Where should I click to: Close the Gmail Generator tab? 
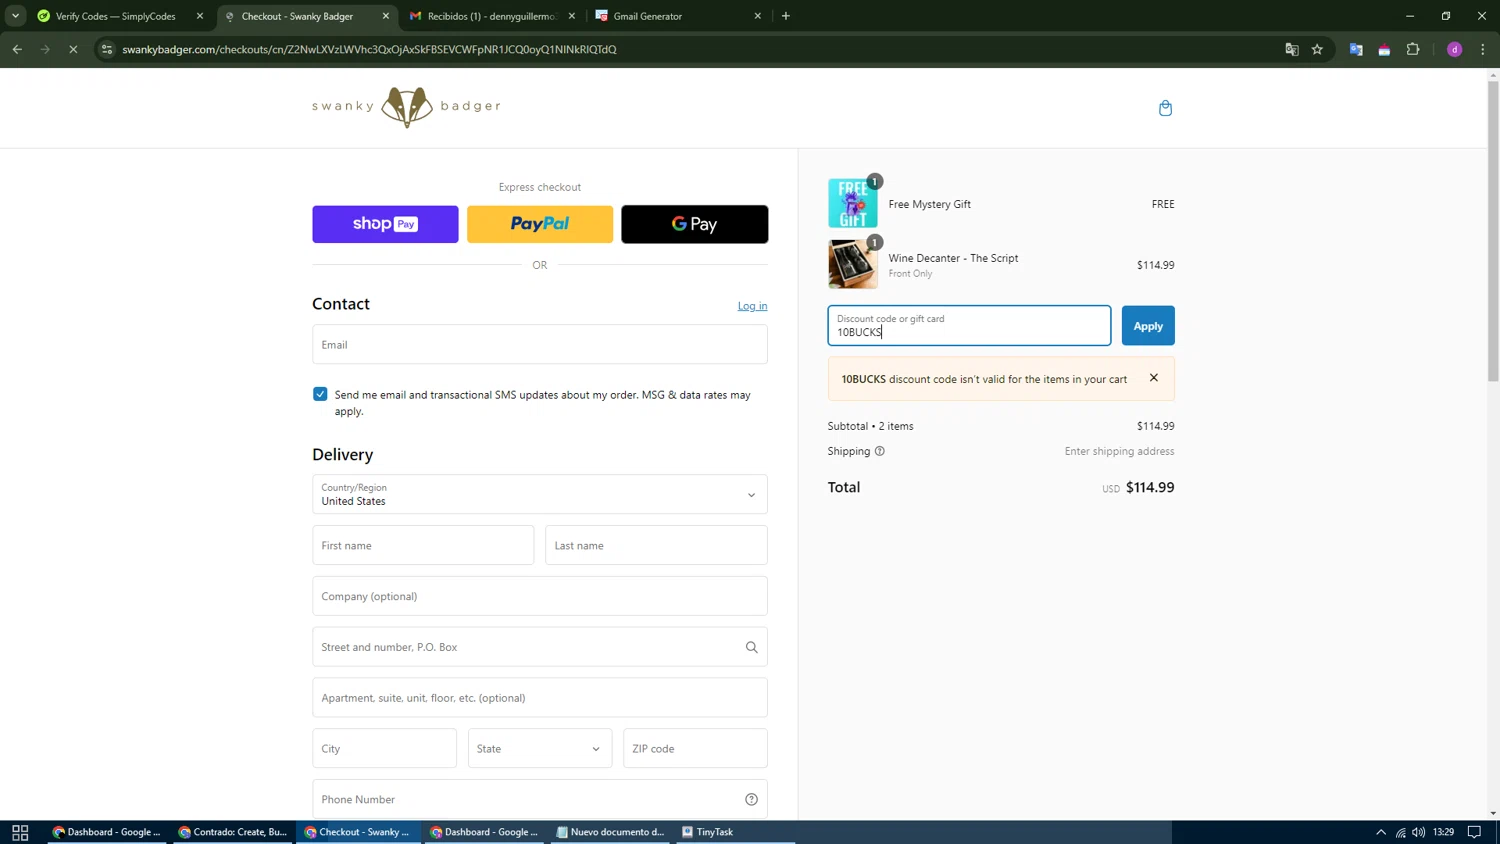tap(757, 16)
